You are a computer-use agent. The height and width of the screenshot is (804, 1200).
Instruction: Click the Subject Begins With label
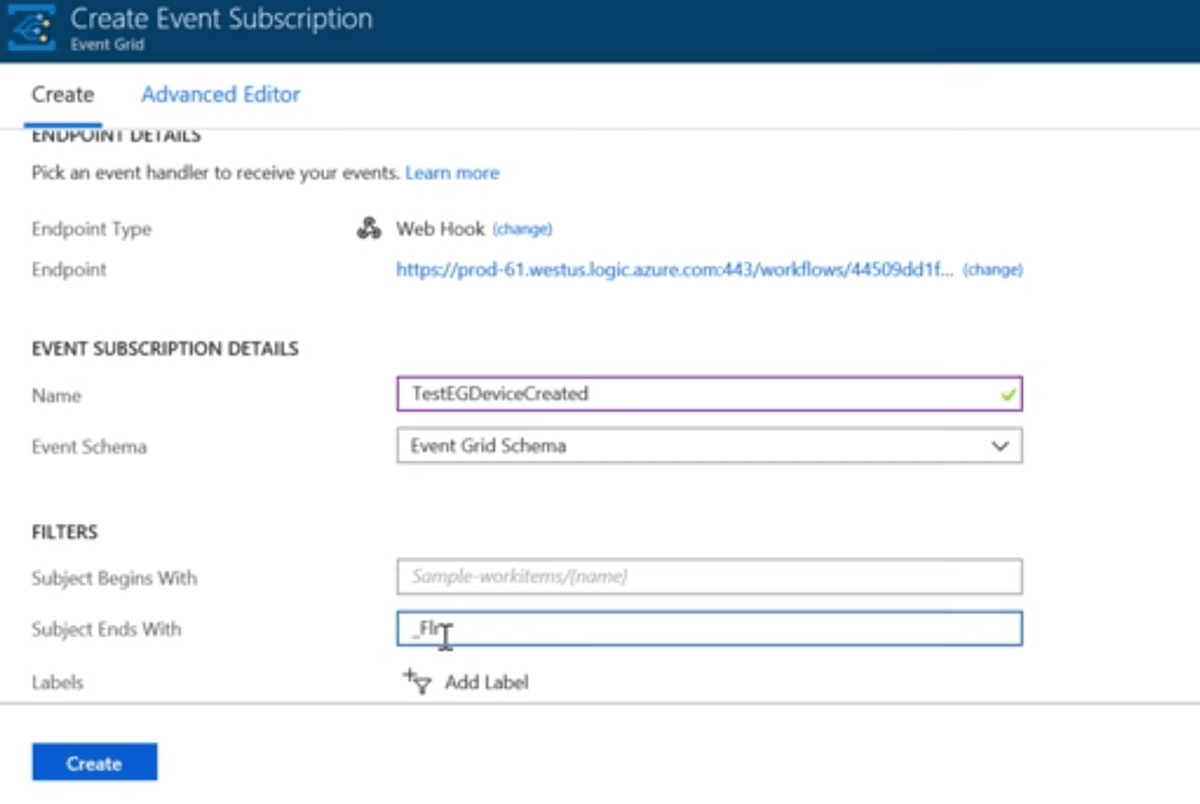pyautogui.click(x=114, y=578)
